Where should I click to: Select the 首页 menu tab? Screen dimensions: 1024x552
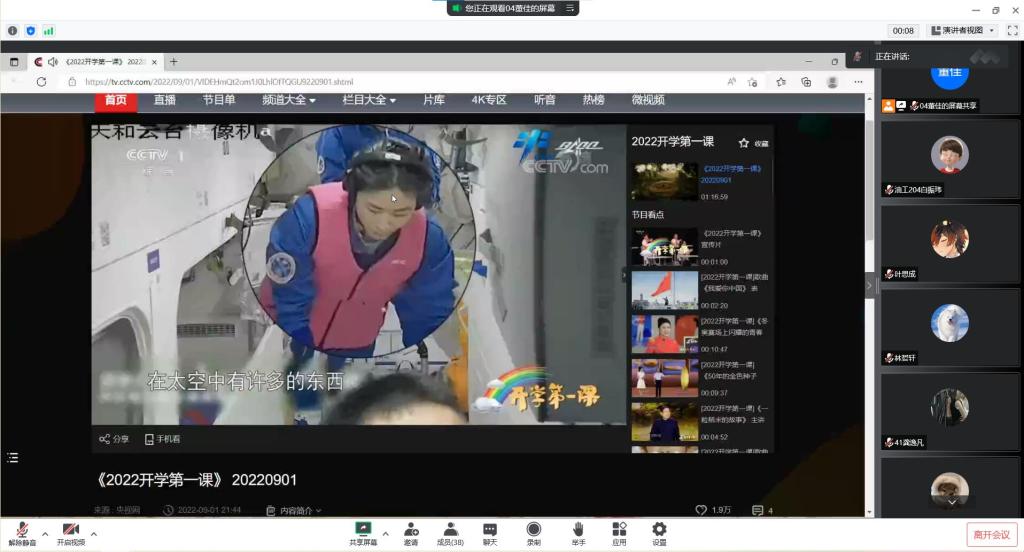116,100
